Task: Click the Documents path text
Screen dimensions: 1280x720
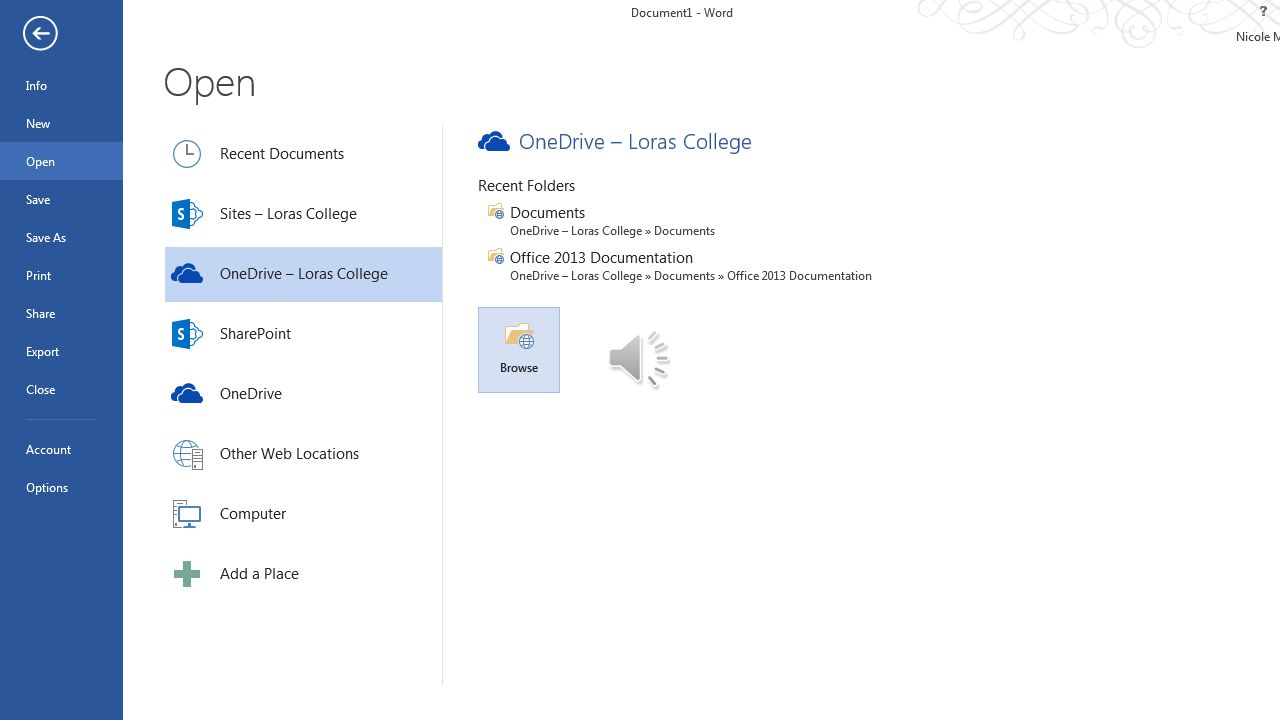Action: coord(612,231)
